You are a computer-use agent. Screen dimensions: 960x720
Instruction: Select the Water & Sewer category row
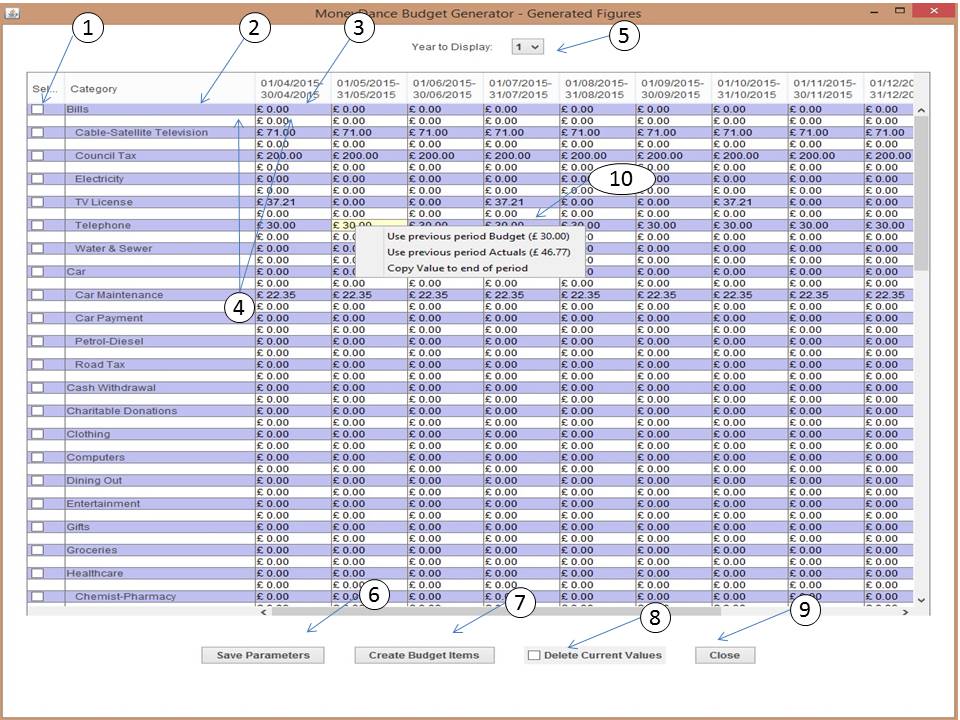click(x=159, y=249)
